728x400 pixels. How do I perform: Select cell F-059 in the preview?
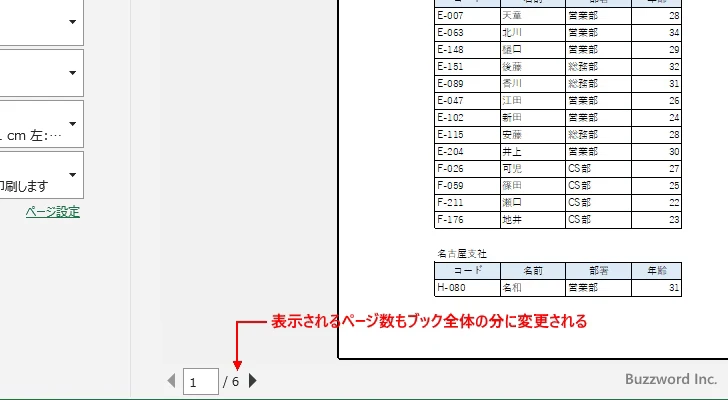[x=468, y=186]
